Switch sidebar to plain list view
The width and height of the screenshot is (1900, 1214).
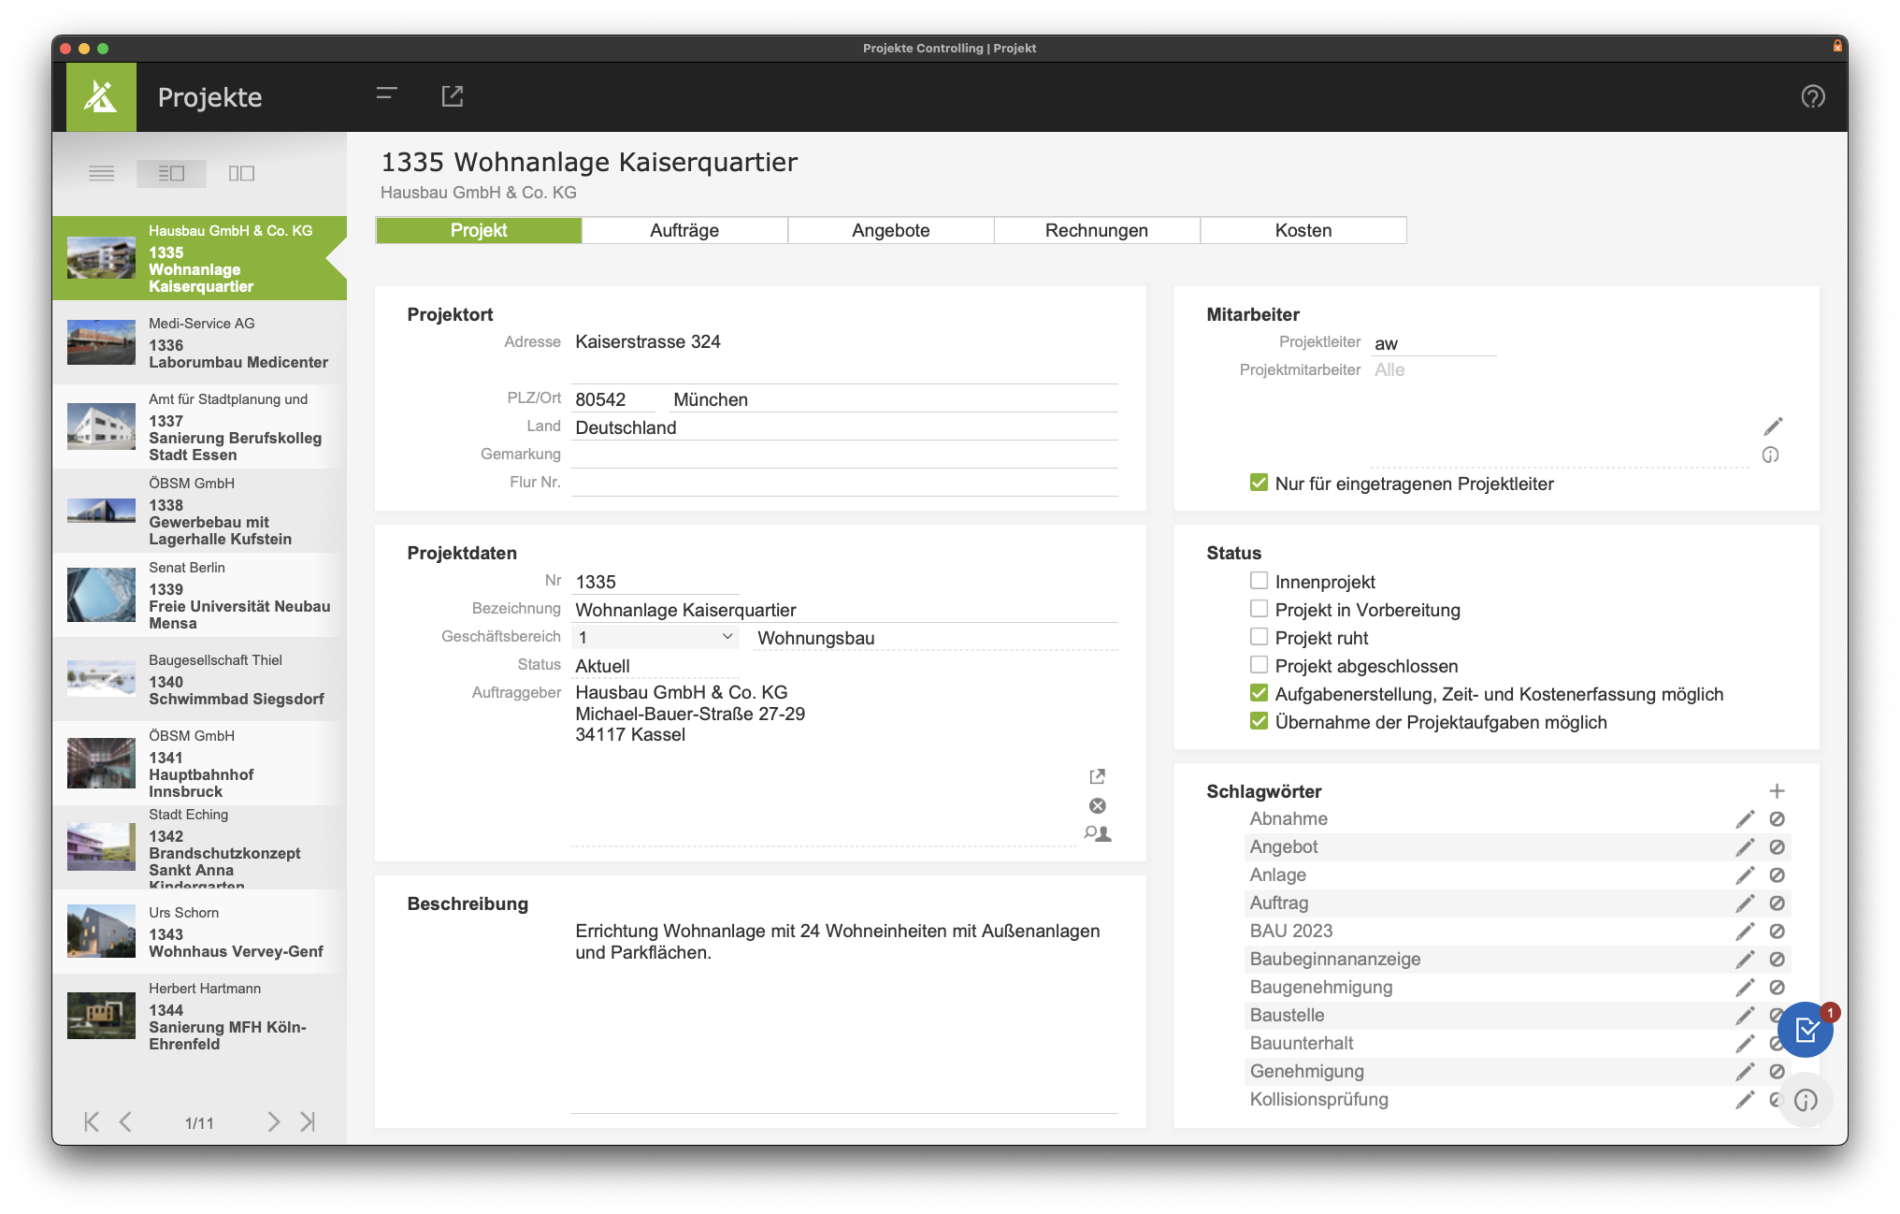(x=101, y=173)
